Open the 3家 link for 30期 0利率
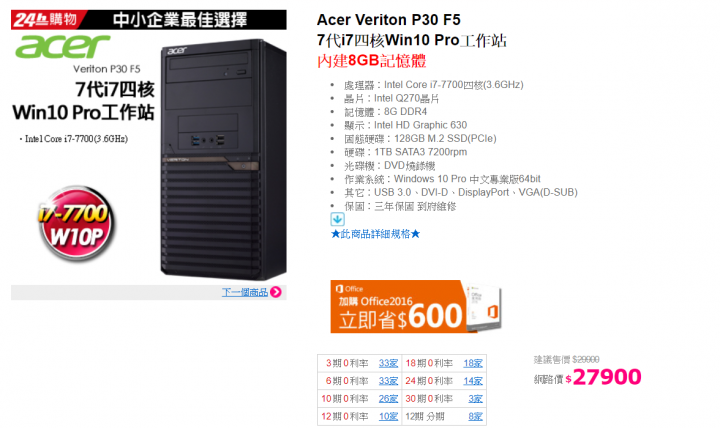This screenshot has width=720, height=428. click(x=475, y=399)
